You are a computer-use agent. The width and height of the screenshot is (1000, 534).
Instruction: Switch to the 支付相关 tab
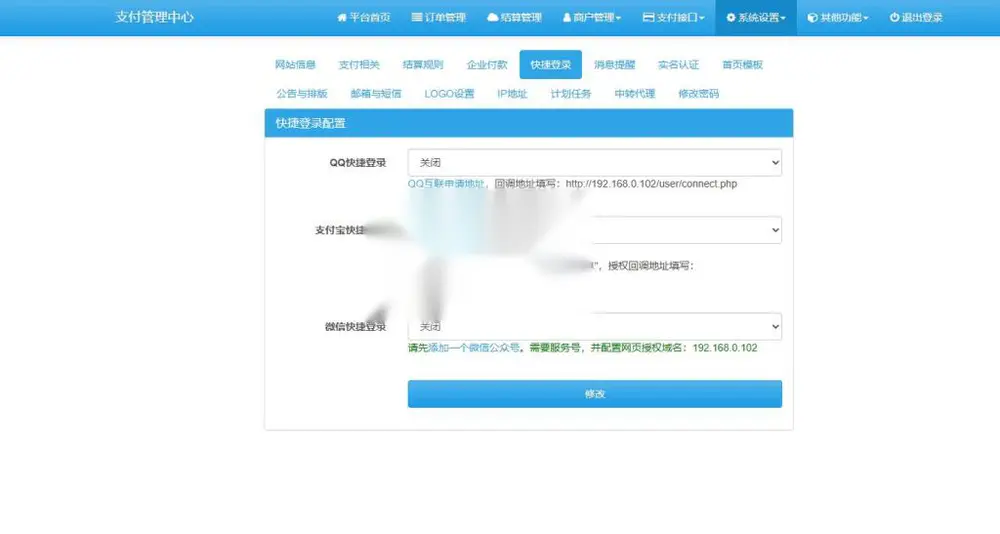pyautogui.click(x=359, y=64)
